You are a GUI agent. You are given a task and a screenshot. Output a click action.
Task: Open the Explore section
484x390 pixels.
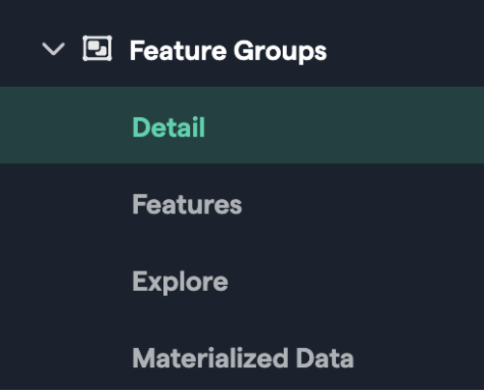pyautogui.click(x=180, y=282)
